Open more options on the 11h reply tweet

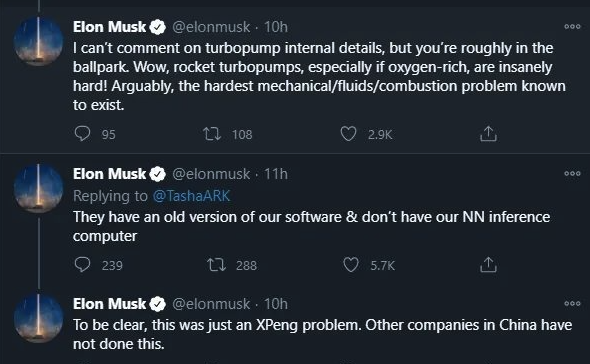[572, 174]
